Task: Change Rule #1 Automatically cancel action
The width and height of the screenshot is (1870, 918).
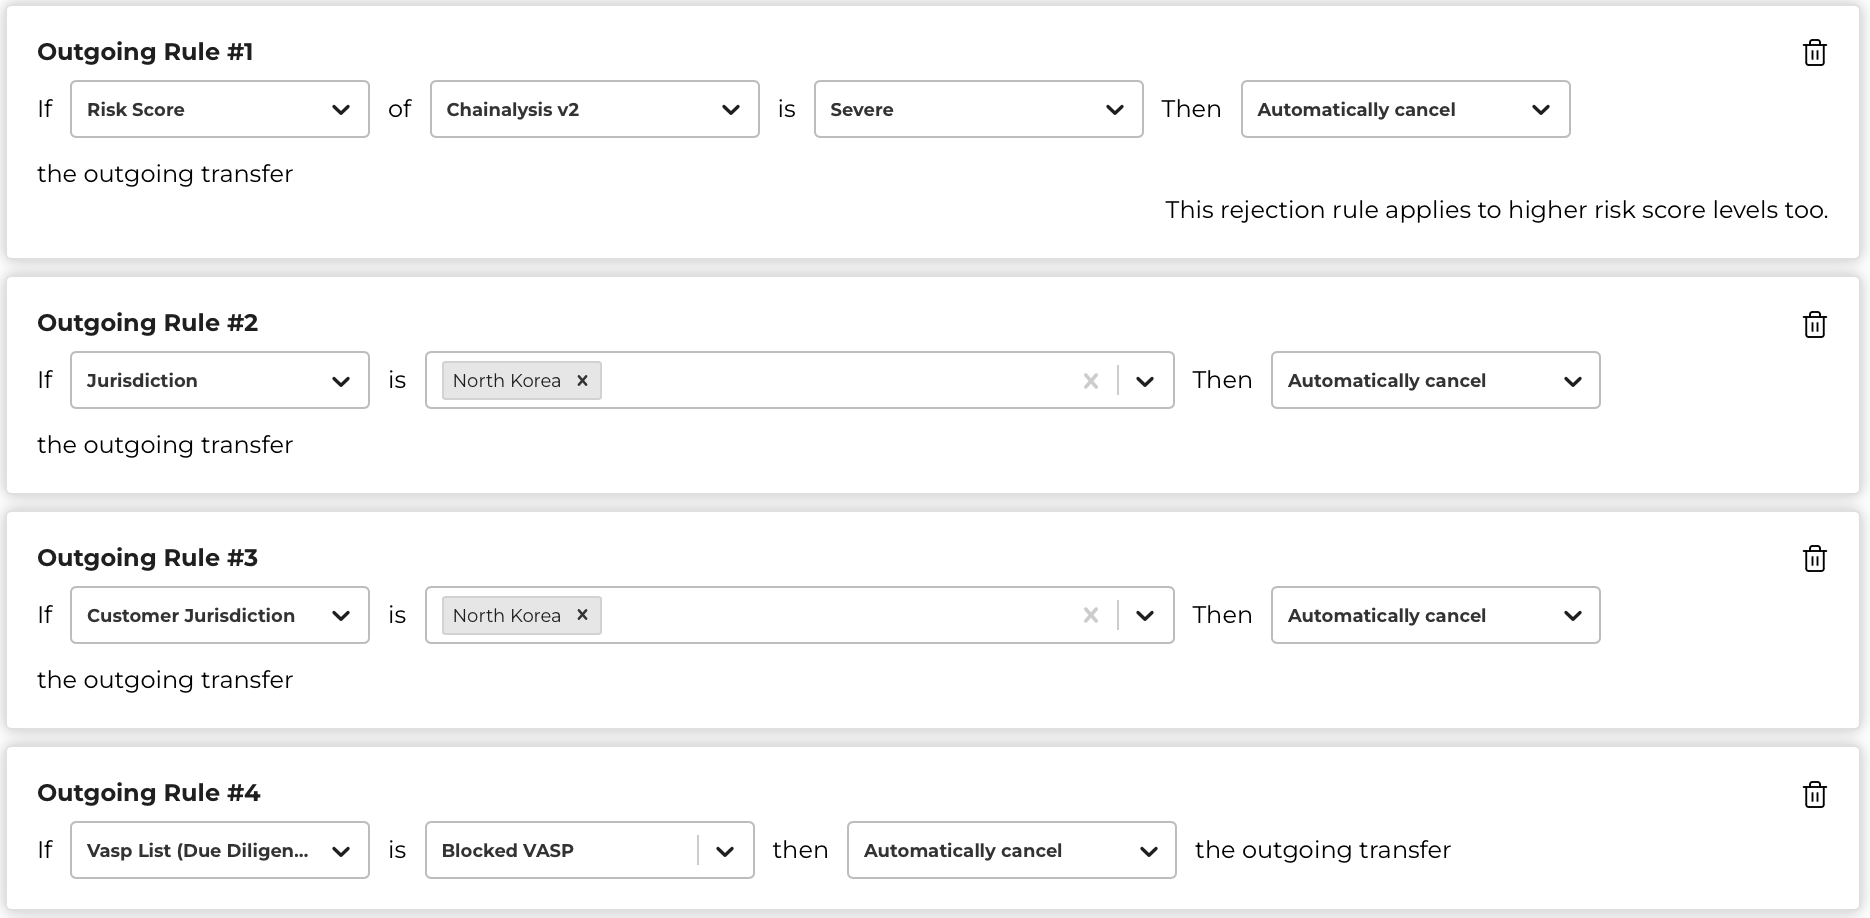Action: (x=1406, y=109)
